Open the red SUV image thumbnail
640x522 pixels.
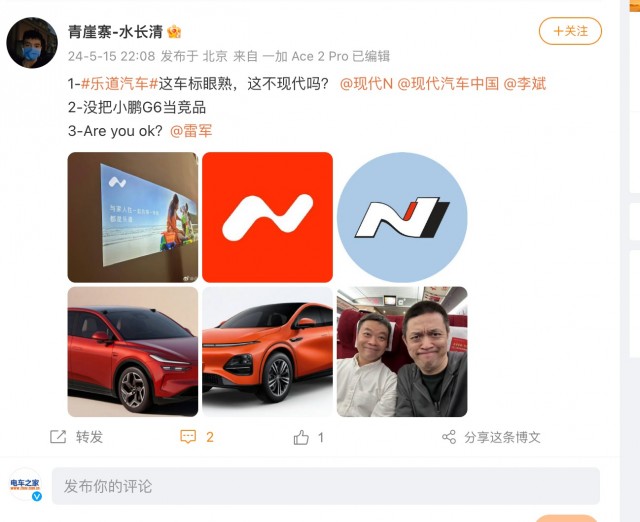pos(133,351)
